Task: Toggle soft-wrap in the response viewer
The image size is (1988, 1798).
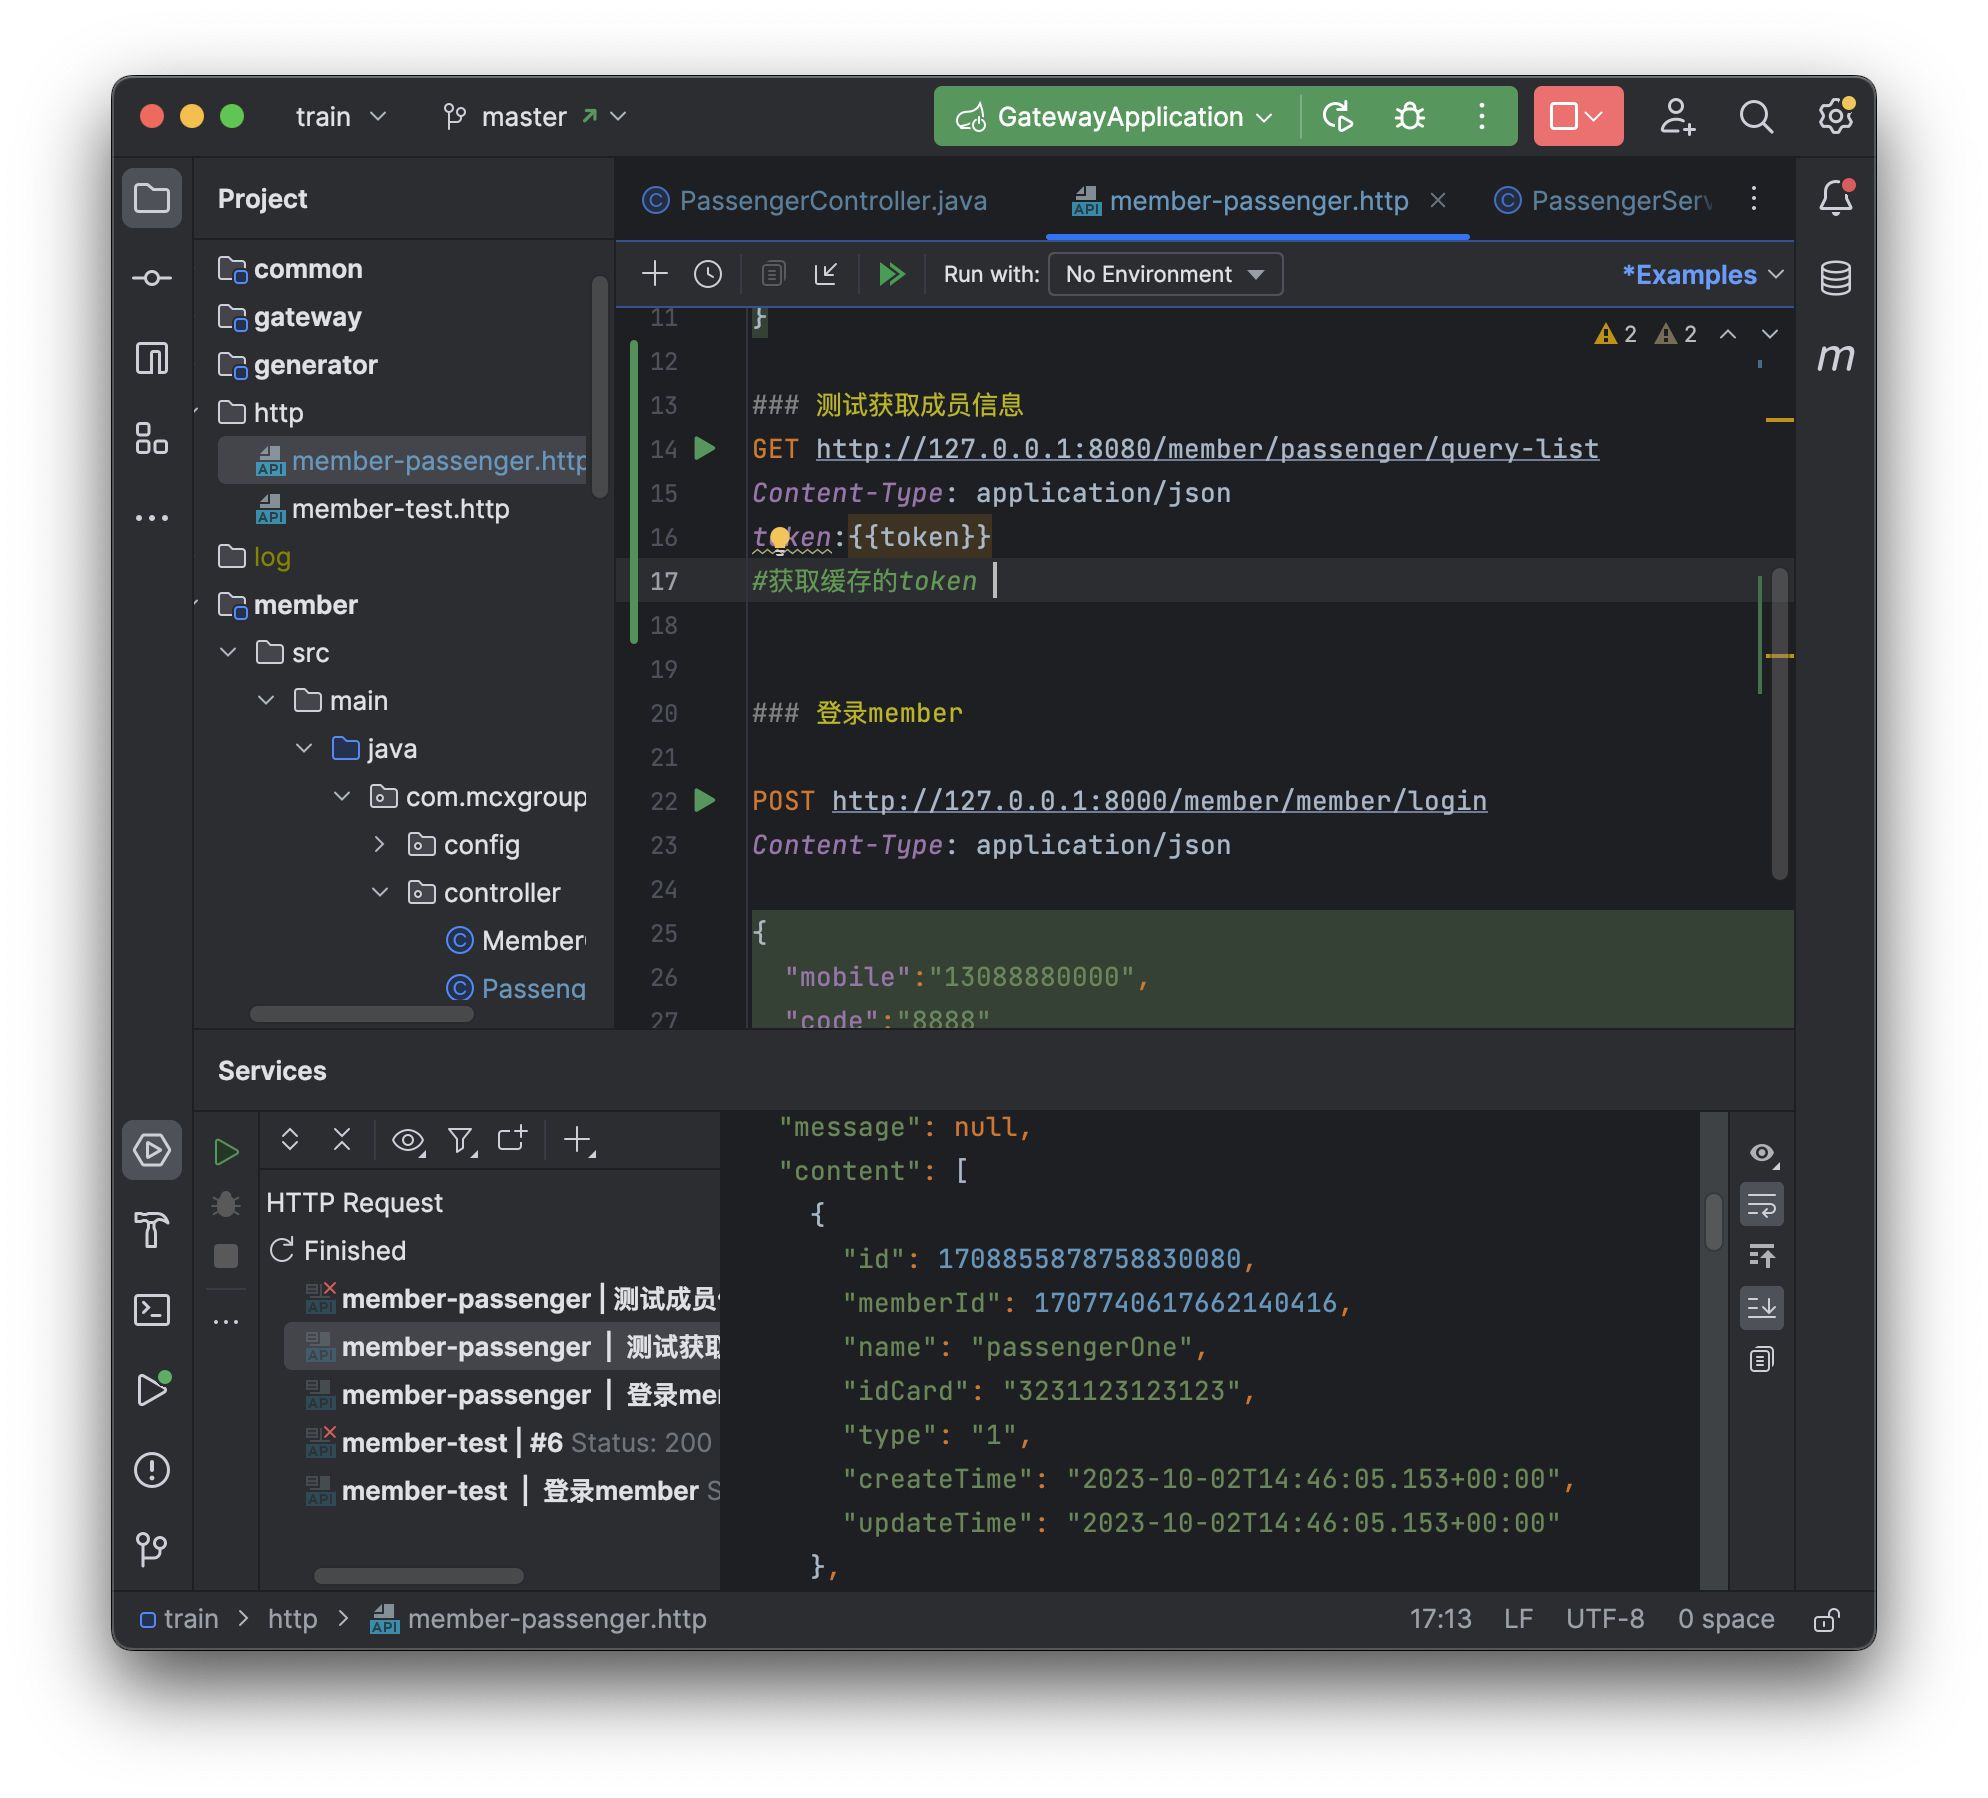Action: [1762, 1206]
